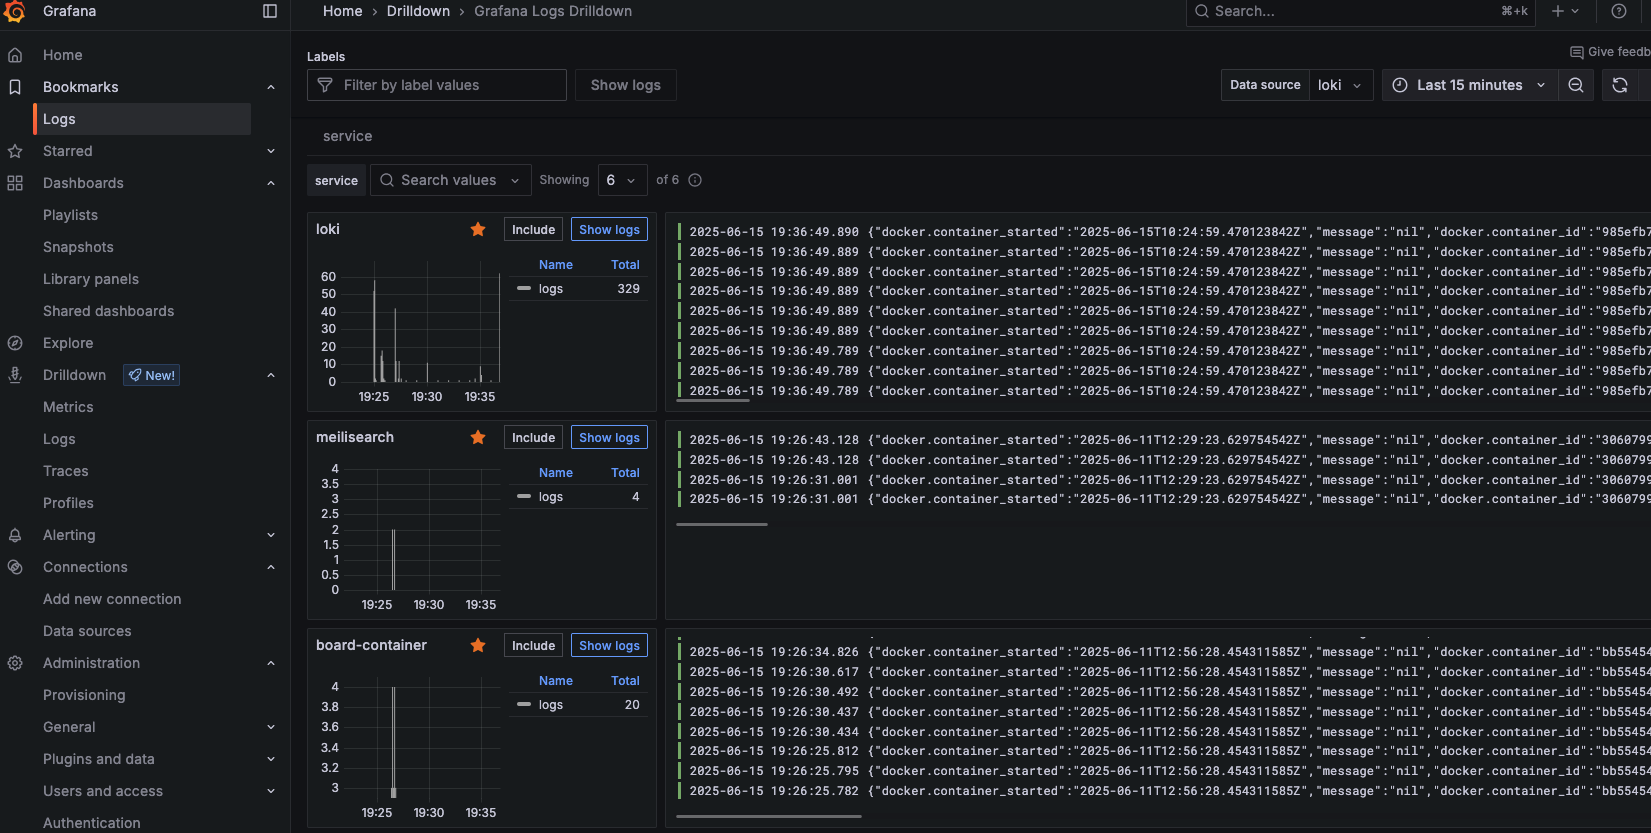Viewport: 1651px width, 833px height.
Task: Click the Give feedback comment icon
Action: [1577, 52]
